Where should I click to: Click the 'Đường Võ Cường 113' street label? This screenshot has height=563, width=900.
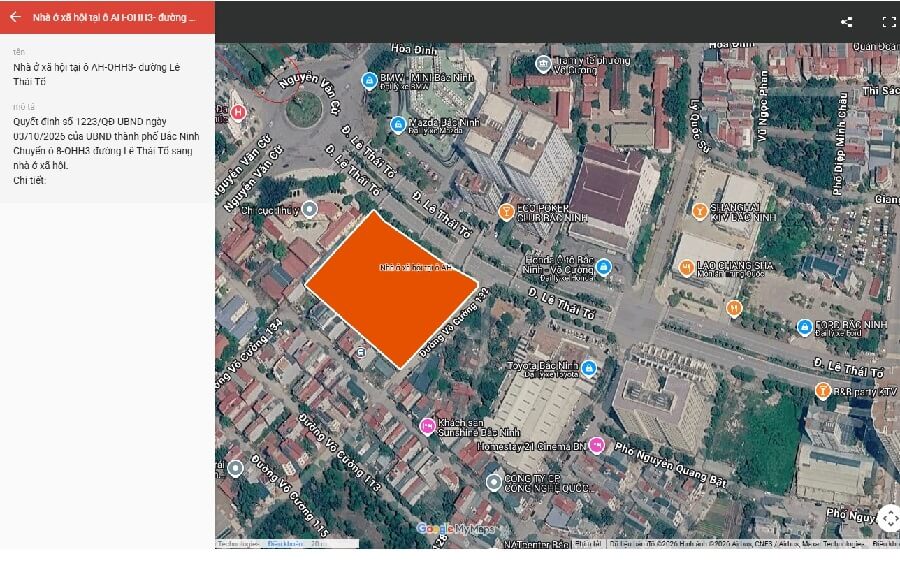click(339, 454)
